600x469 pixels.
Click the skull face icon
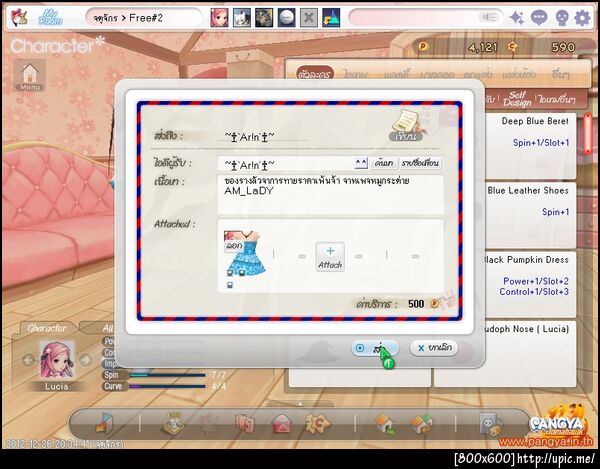561,18
